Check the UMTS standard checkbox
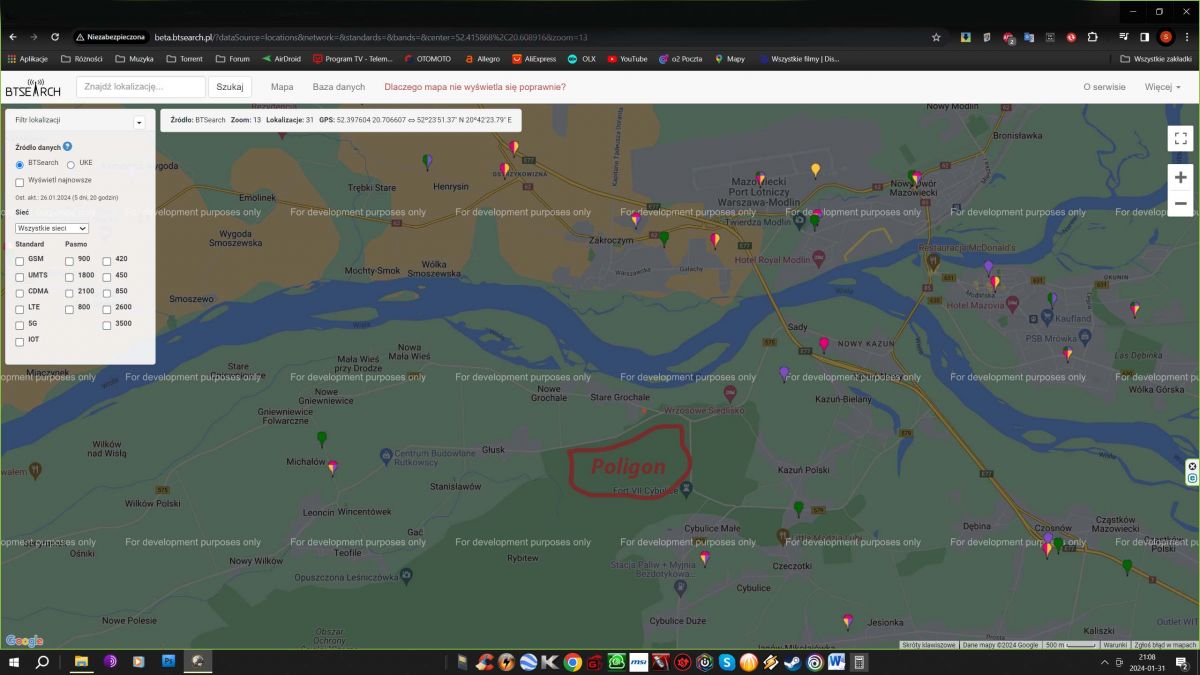1200x675 pixels. click(20, 277)
